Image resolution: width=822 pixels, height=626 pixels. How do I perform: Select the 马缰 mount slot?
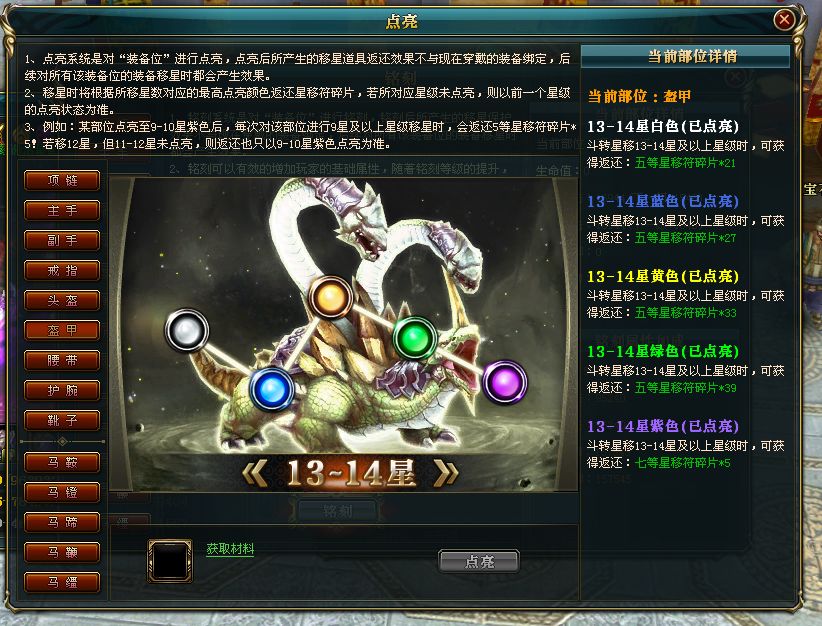(62, 582)
